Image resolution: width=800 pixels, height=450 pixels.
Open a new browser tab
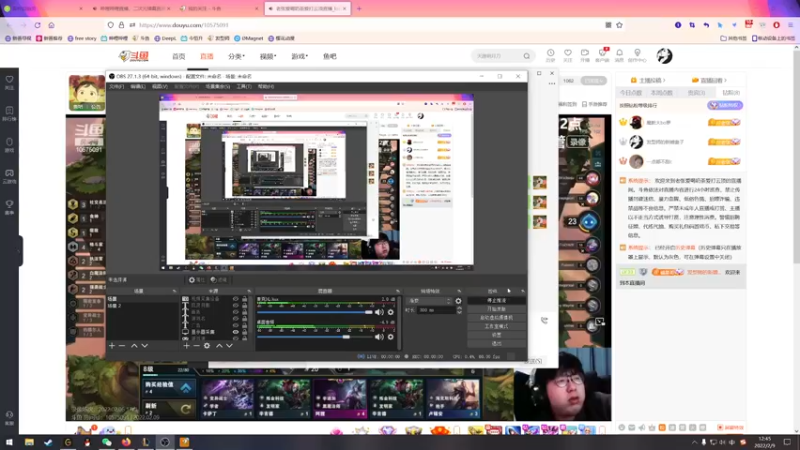click(x=359, y=9)
